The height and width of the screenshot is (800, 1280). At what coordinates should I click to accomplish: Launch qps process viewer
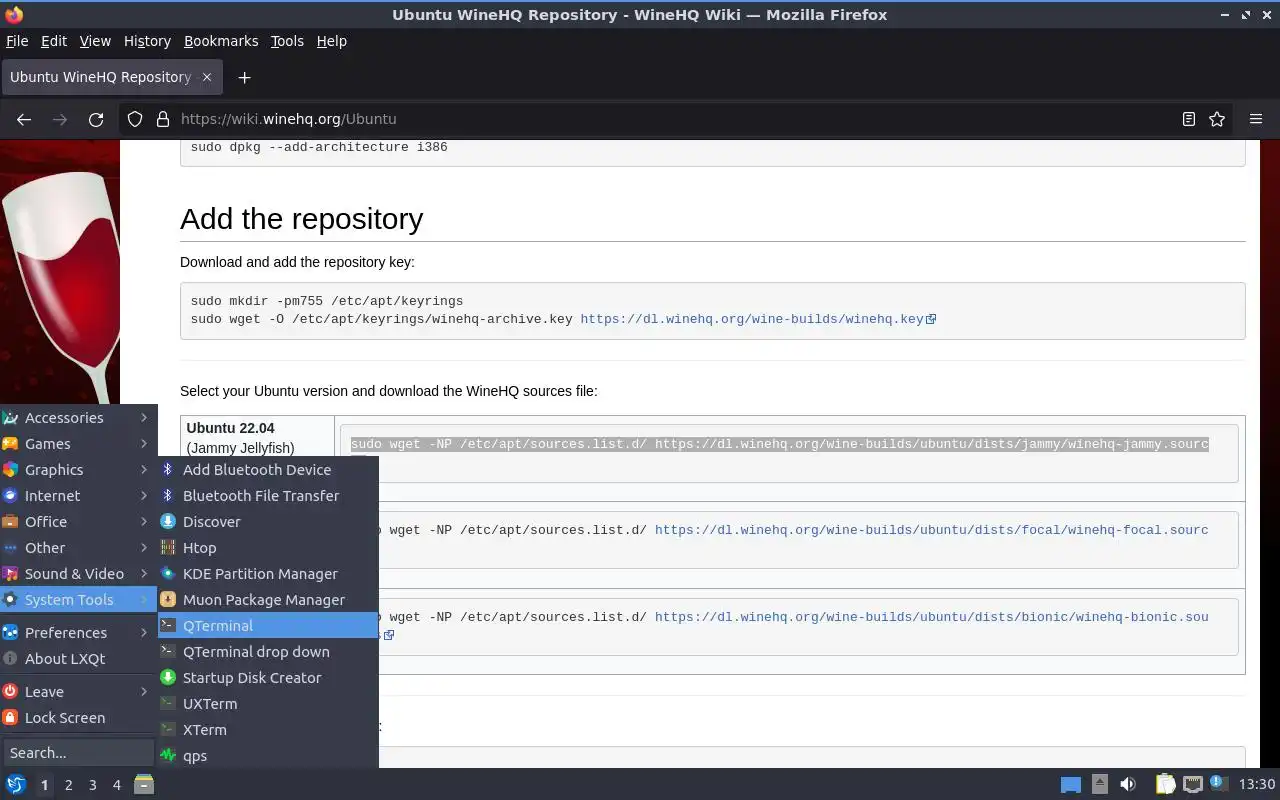click(x=268, y=756)
